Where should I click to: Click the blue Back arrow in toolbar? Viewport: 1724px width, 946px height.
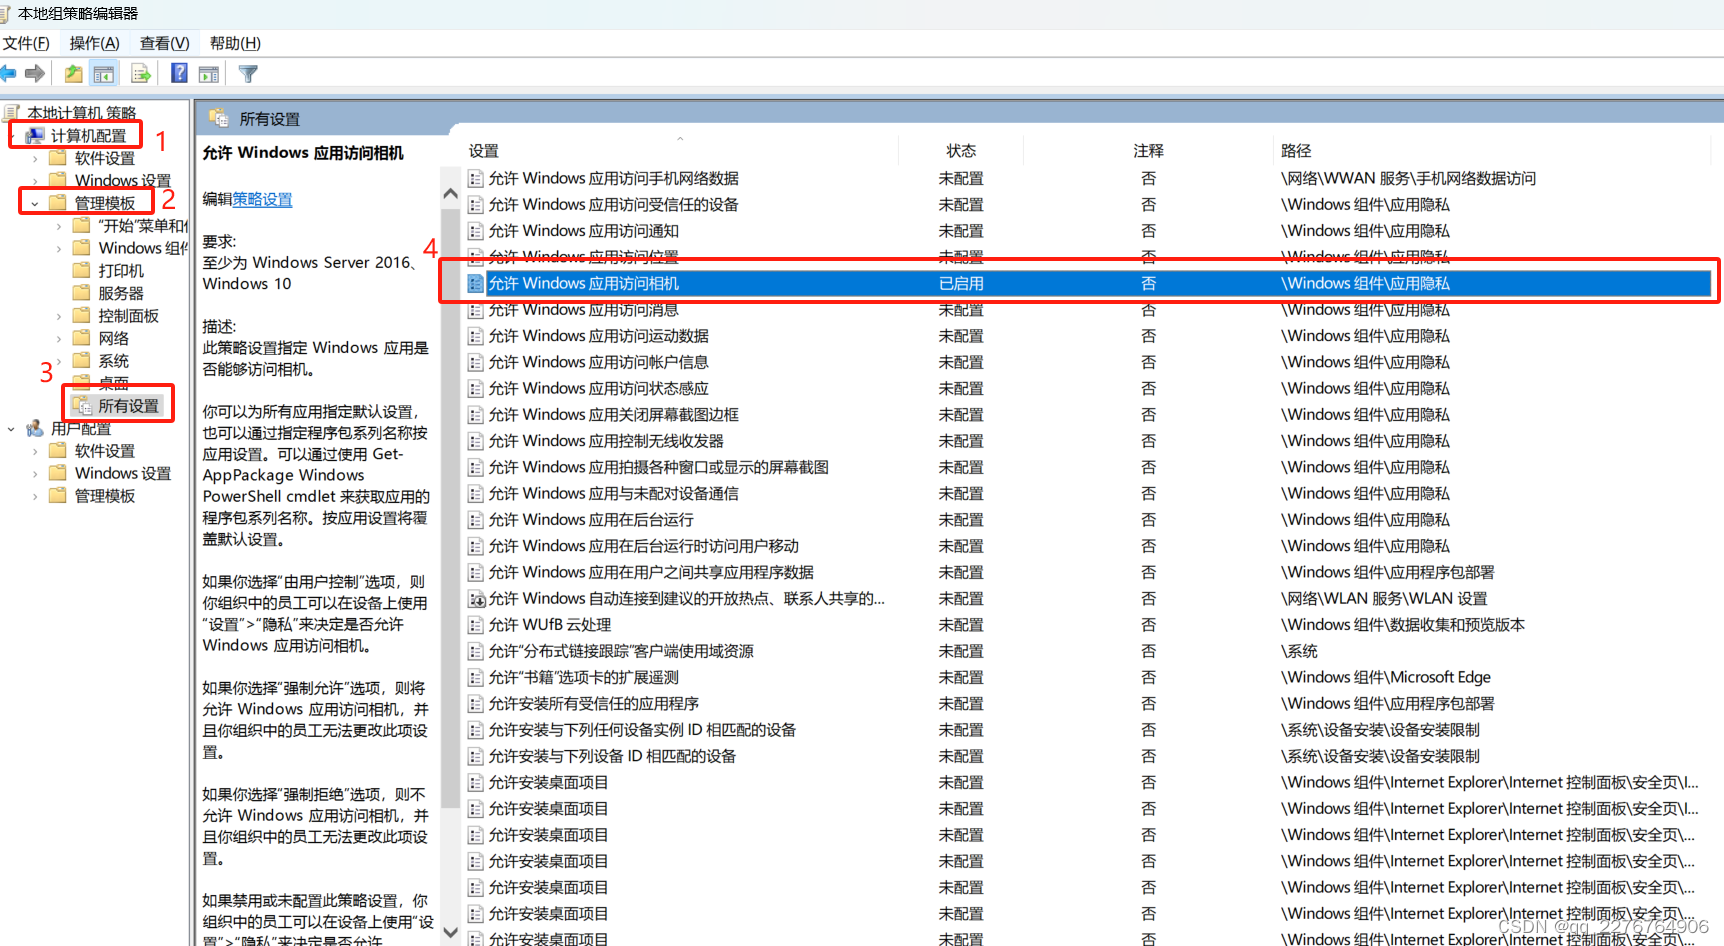8,73
